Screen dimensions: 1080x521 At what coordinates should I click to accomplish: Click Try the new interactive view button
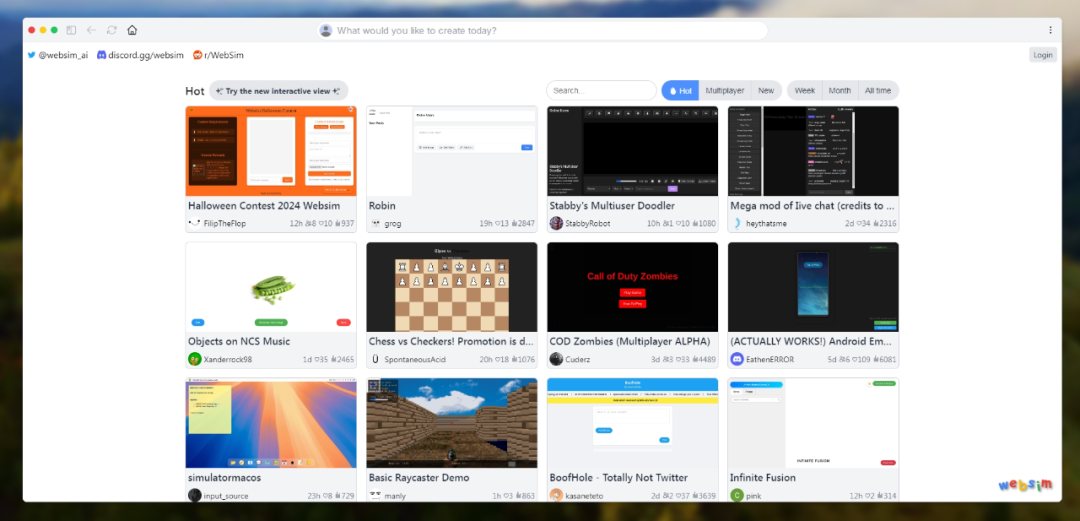[278, 91]
